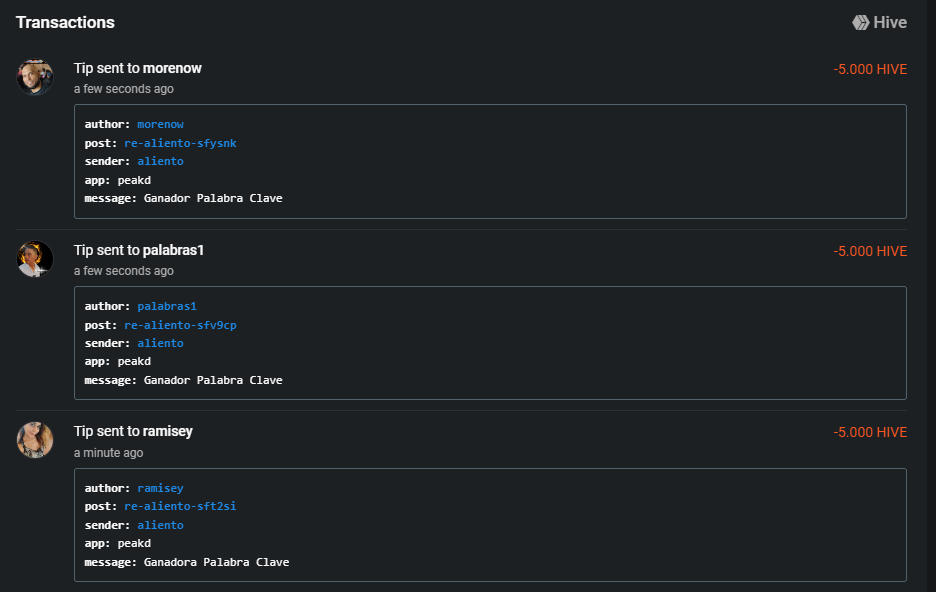Image resolution: width=936 pixels, height=592 pixels.
Task: Open palabras1's profile avatar
Action: point(35,259)
